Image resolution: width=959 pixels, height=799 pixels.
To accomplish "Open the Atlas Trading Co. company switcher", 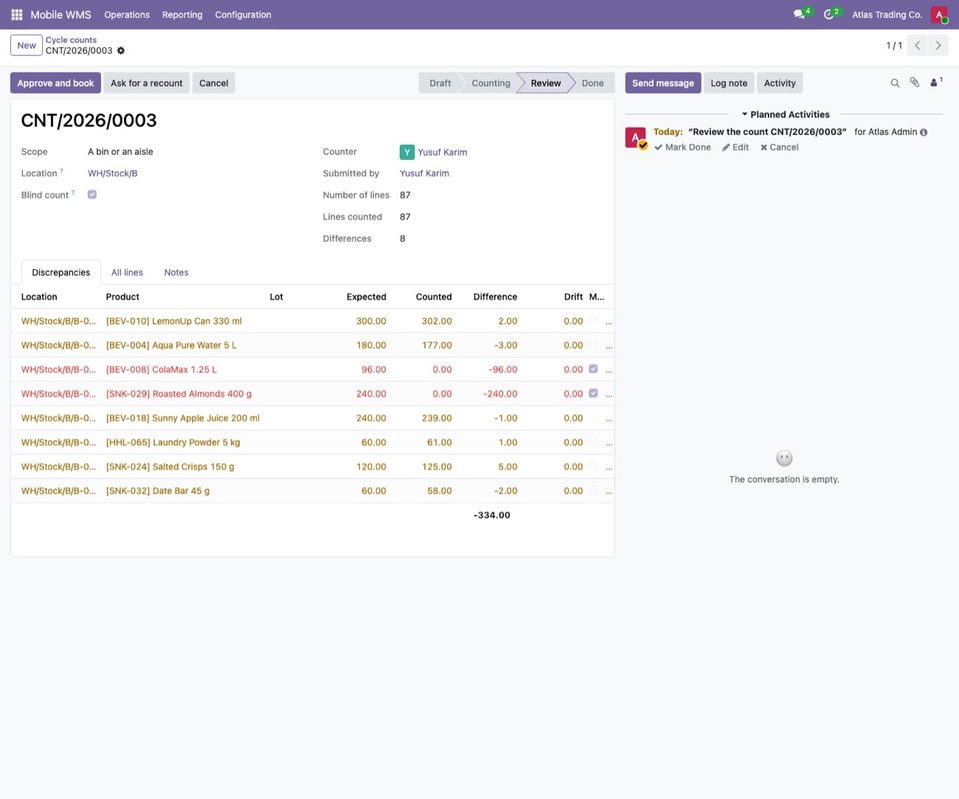I will pos(887,15).
